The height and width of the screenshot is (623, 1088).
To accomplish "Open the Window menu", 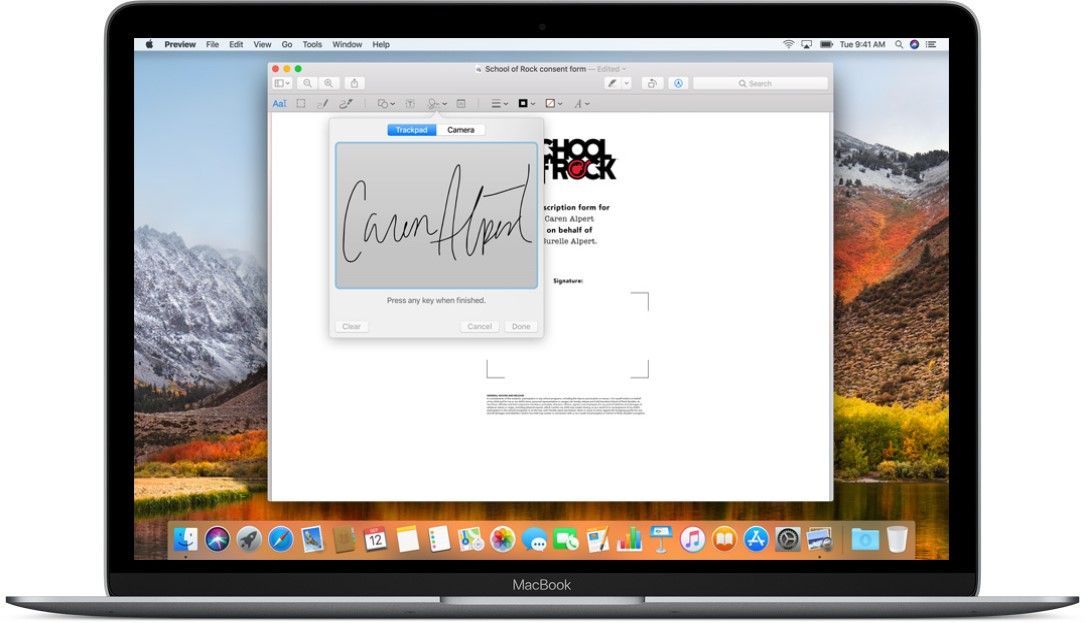I will coord(347,44).
